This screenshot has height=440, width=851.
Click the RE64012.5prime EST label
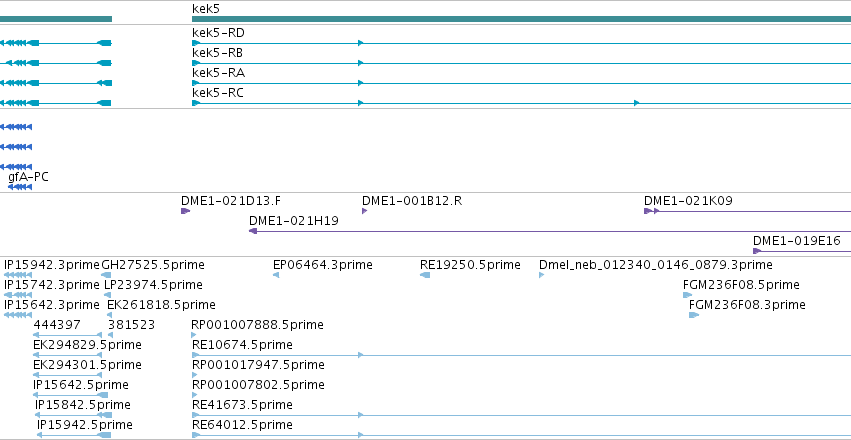[x=243, y=425]
